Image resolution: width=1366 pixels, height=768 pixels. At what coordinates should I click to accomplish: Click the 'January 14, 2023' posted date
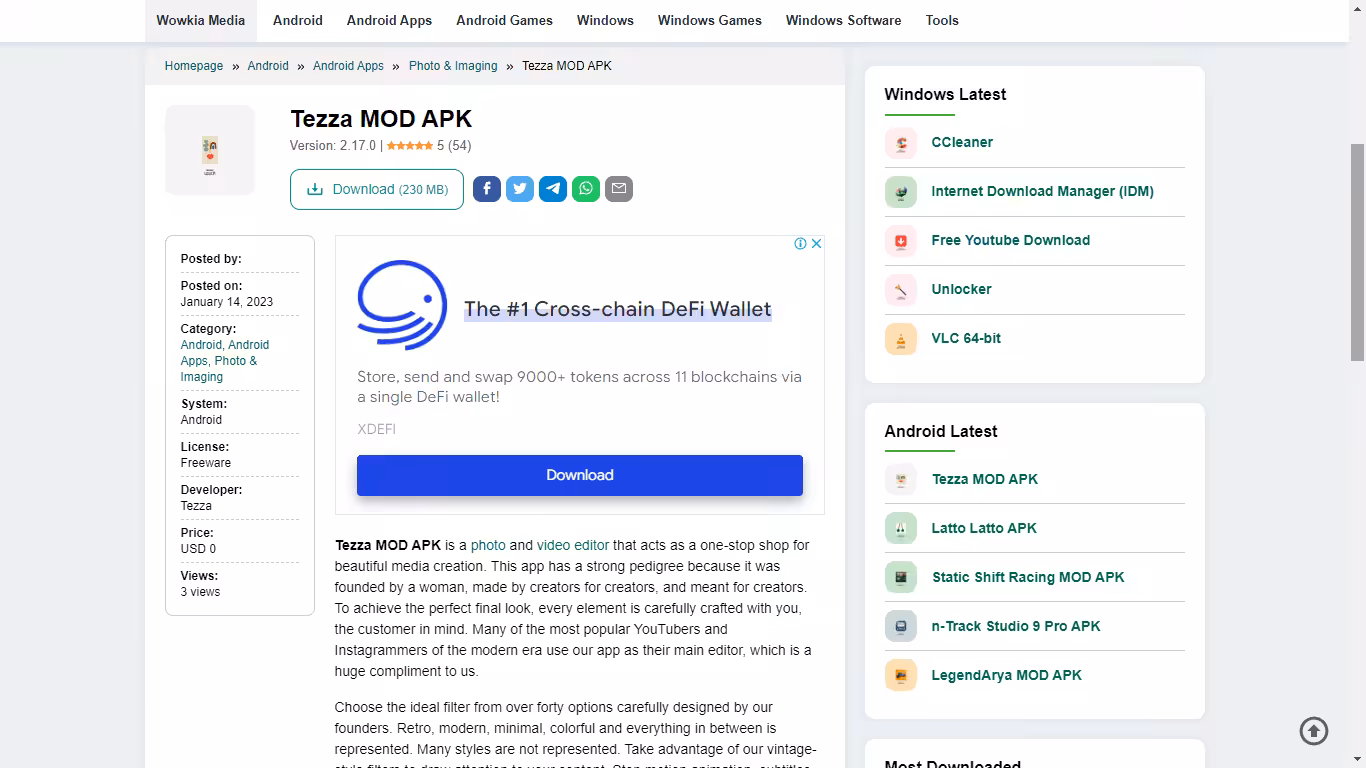227,302
